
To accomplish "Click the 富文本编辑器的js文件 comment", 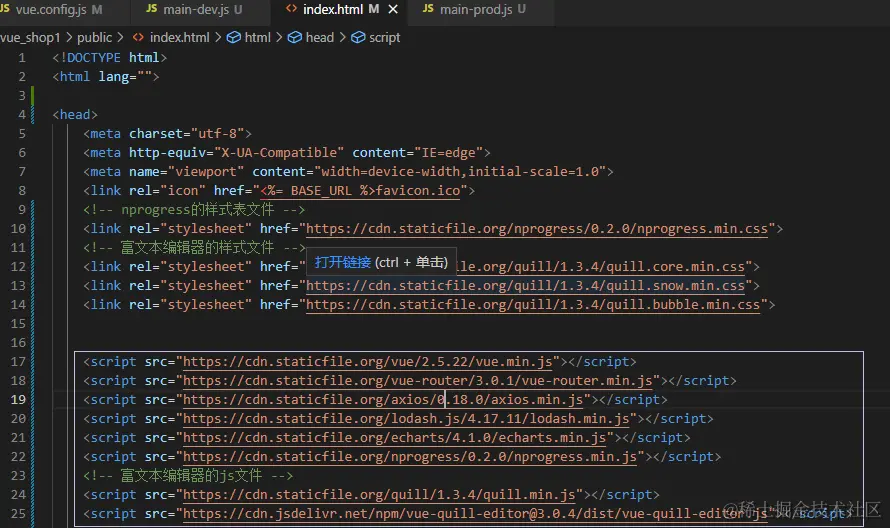I will (188, 476).
